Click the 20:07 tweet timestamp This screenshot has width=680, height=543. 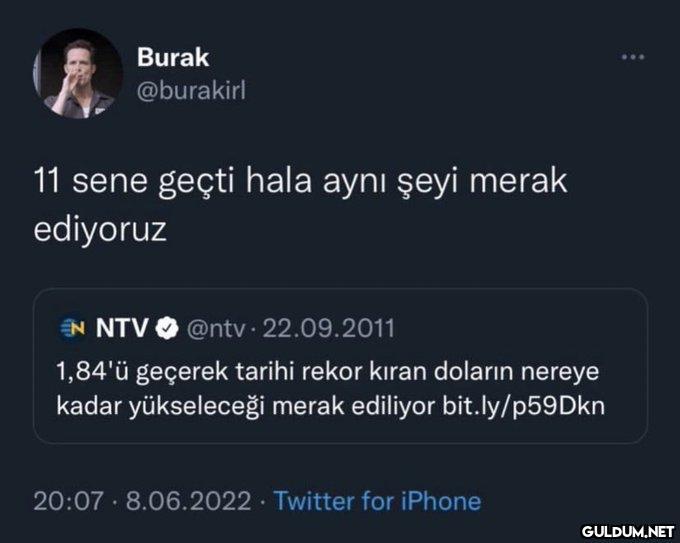pos(69,501)
